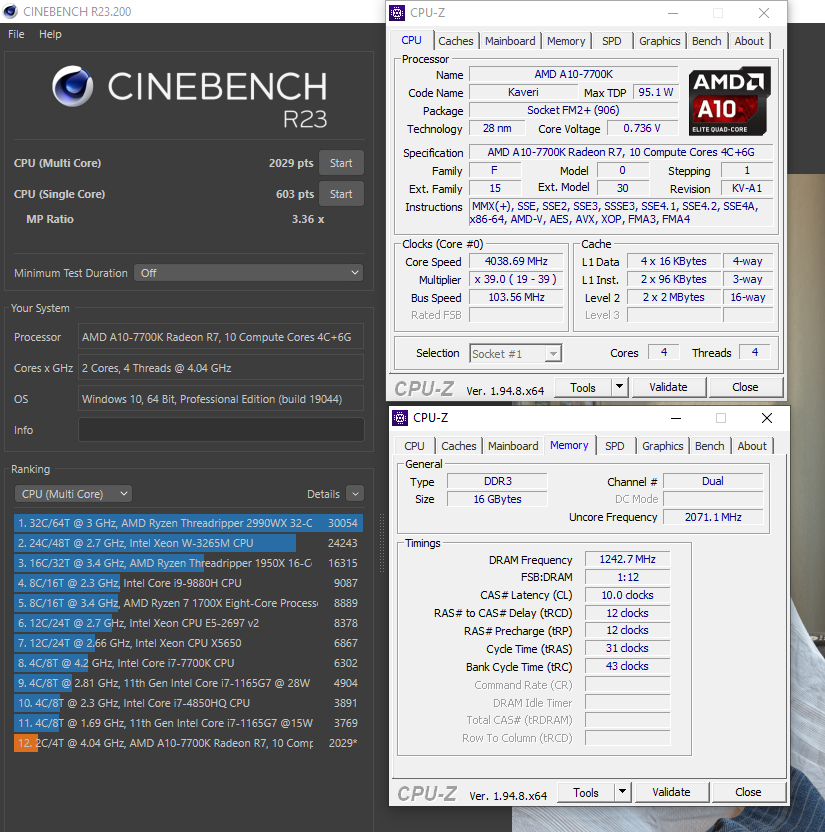Select the i7-1165G7 @15W ranking row

[188, 723]
